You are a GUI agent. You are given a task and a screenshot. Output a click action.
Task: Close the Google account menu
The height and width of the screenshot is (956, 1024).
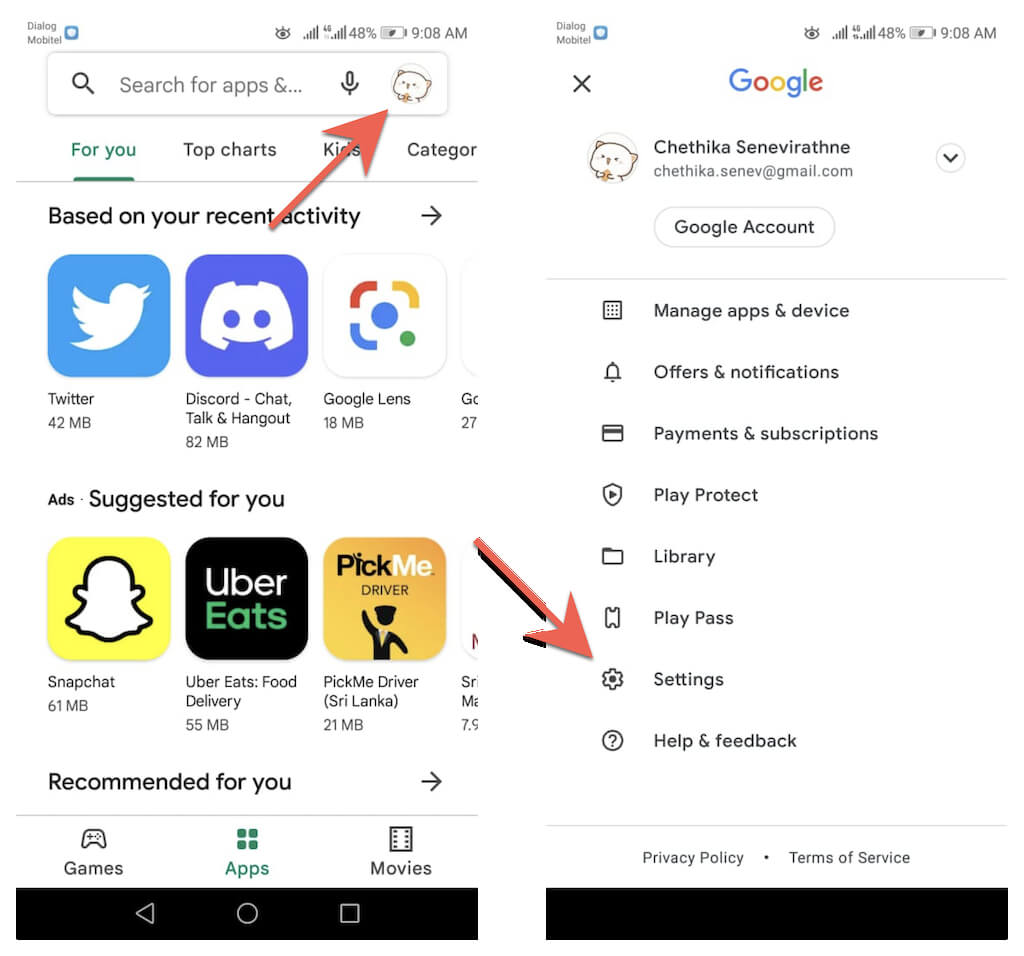(581, 84)
